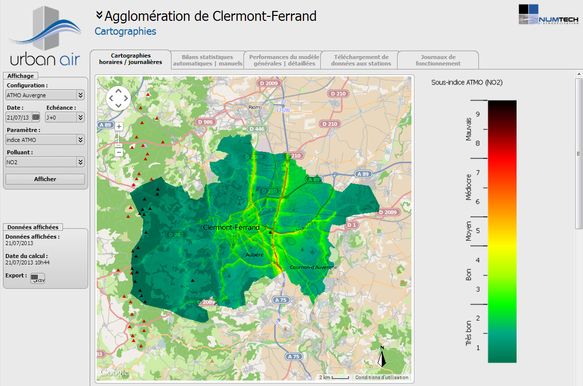
Task: Click the Numtech logo
Action: point(548,15)
